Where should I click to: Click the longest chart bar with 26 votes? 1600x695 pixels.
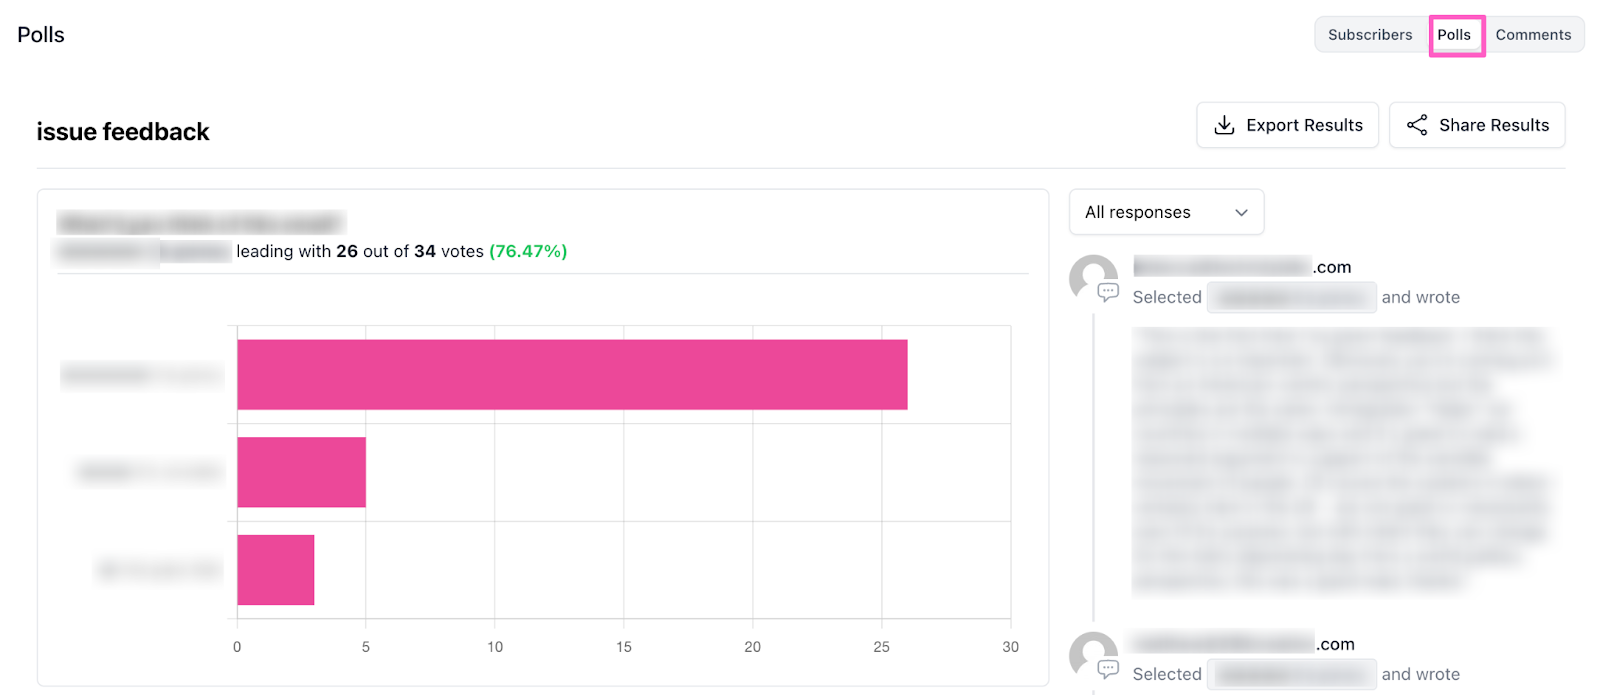point(572,375)
